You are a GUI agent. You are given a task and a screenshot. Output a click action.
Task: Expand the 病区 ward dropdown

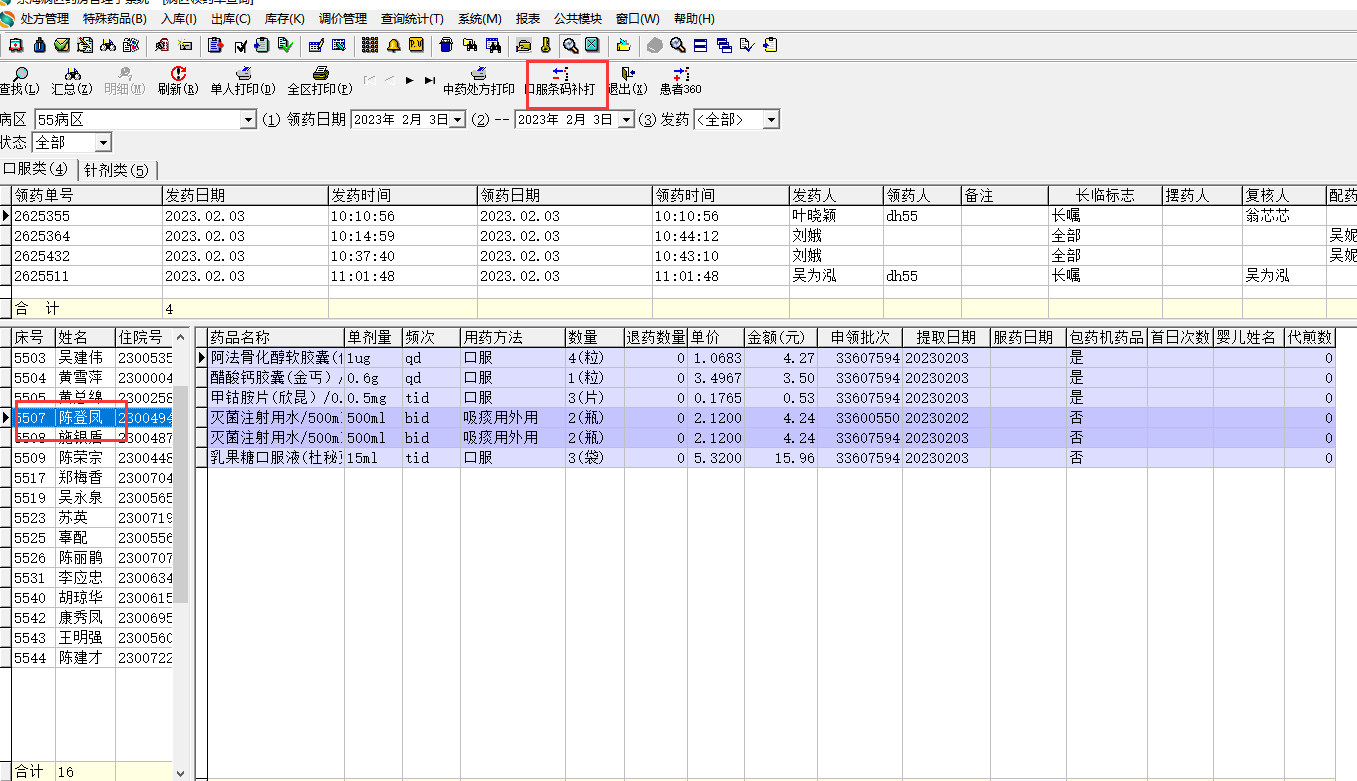[249, 120]
